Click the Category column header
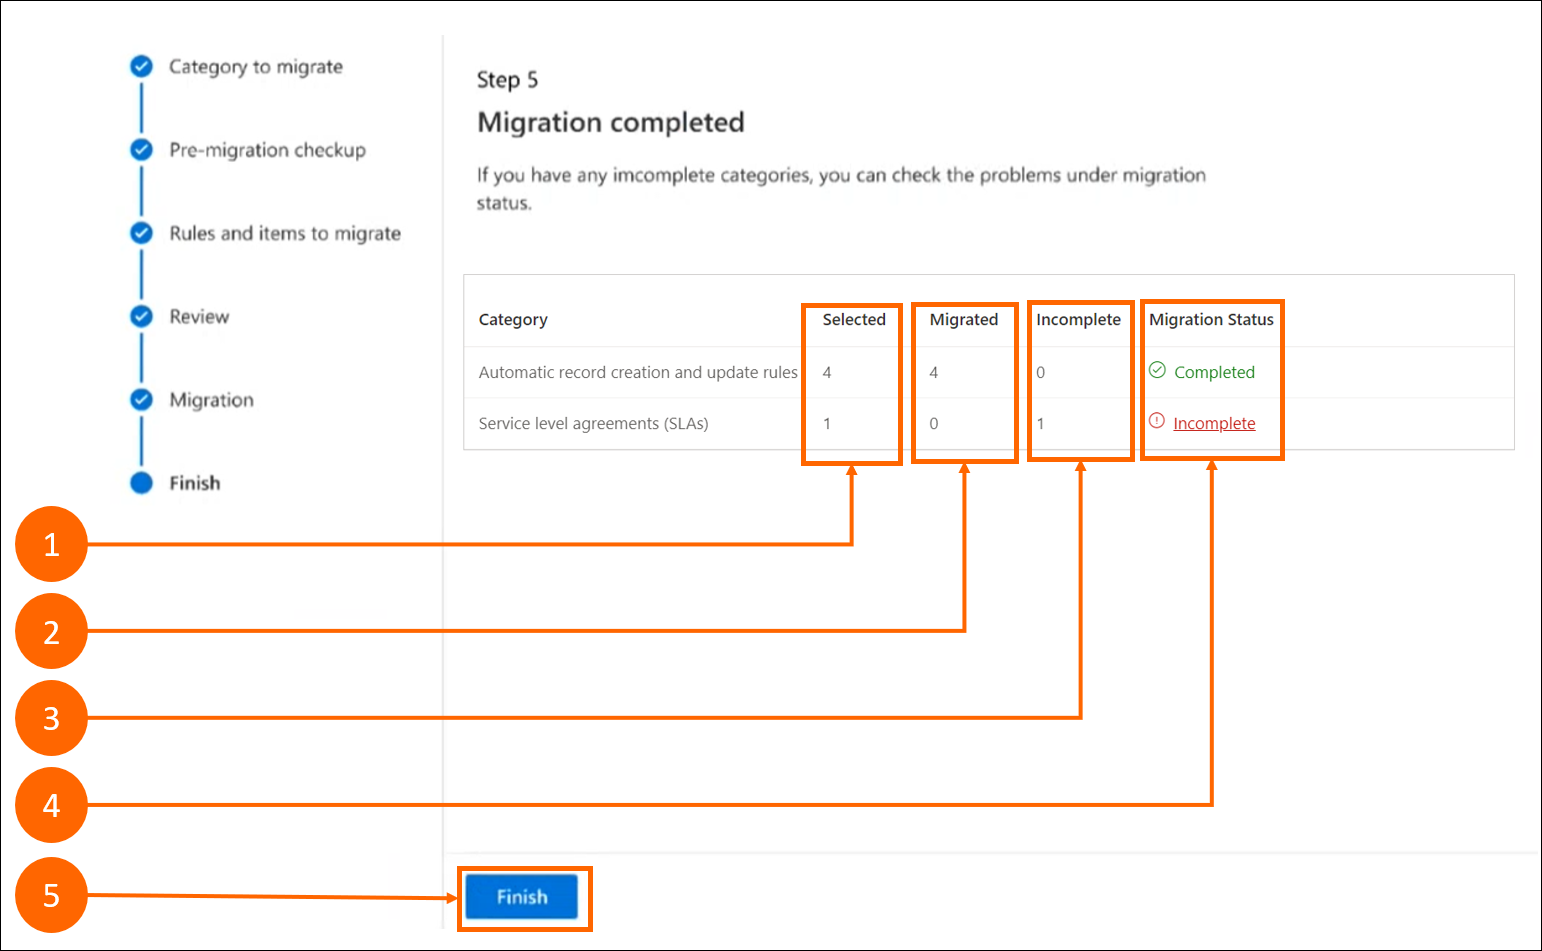The image size is (1542, 951). pyautogui.click(x=513, y=320)
